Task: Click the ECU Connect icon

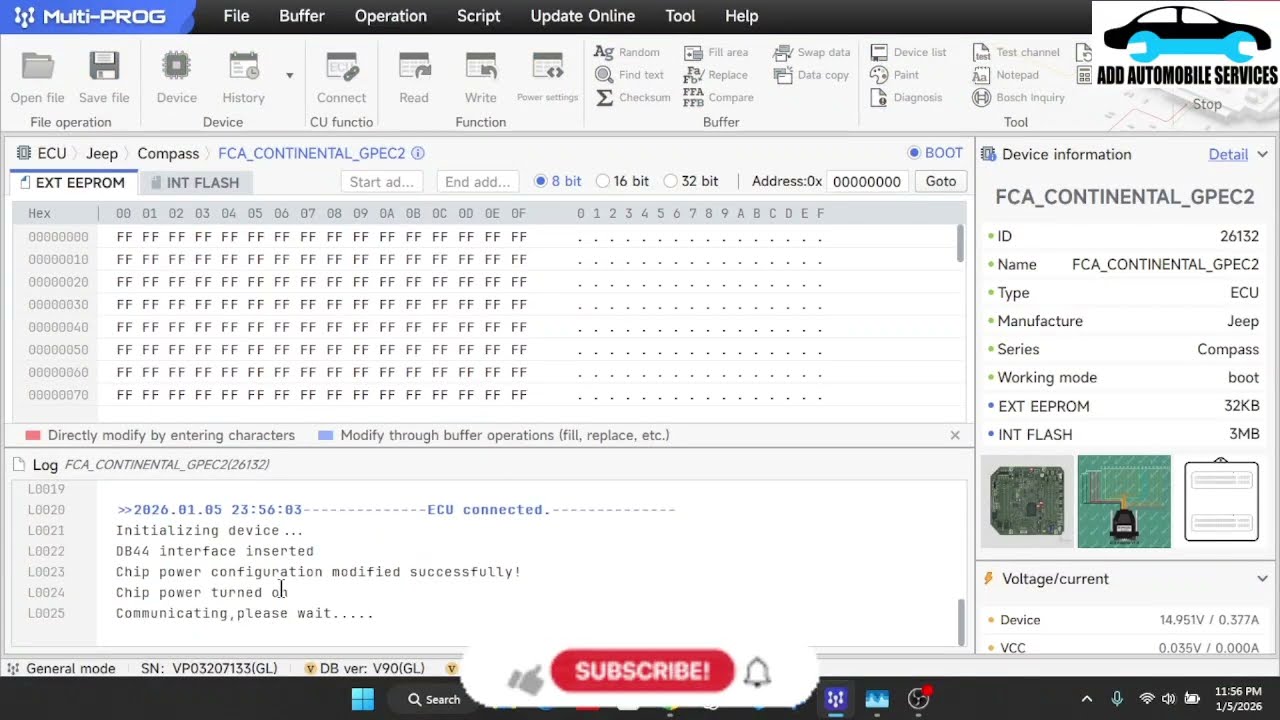Action: (342, 67)
